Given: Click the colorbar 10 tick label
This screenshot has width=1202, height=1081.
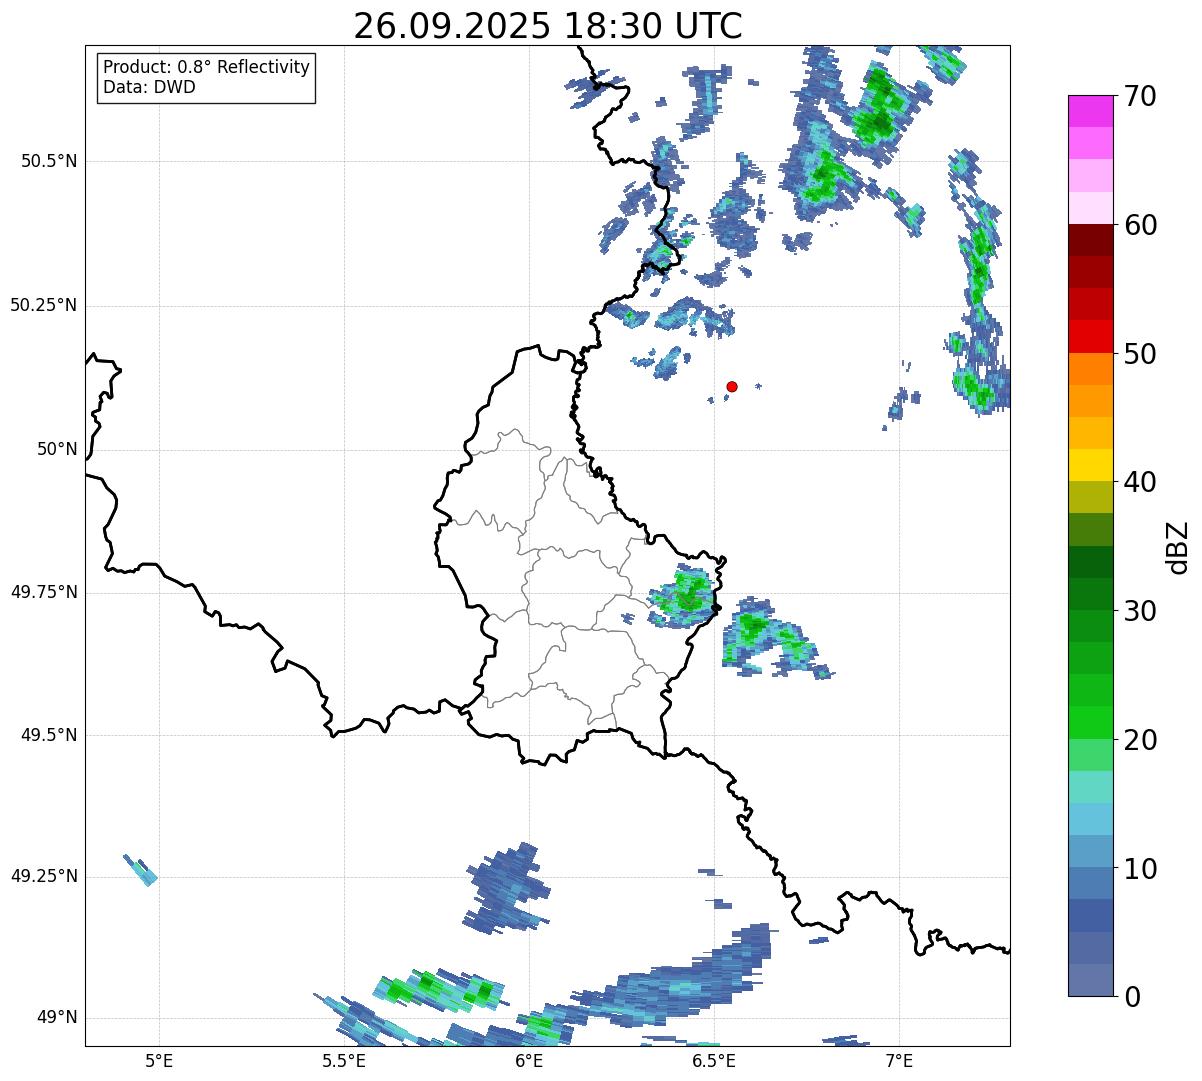Looking at the screenshot, I should 1140,869.
